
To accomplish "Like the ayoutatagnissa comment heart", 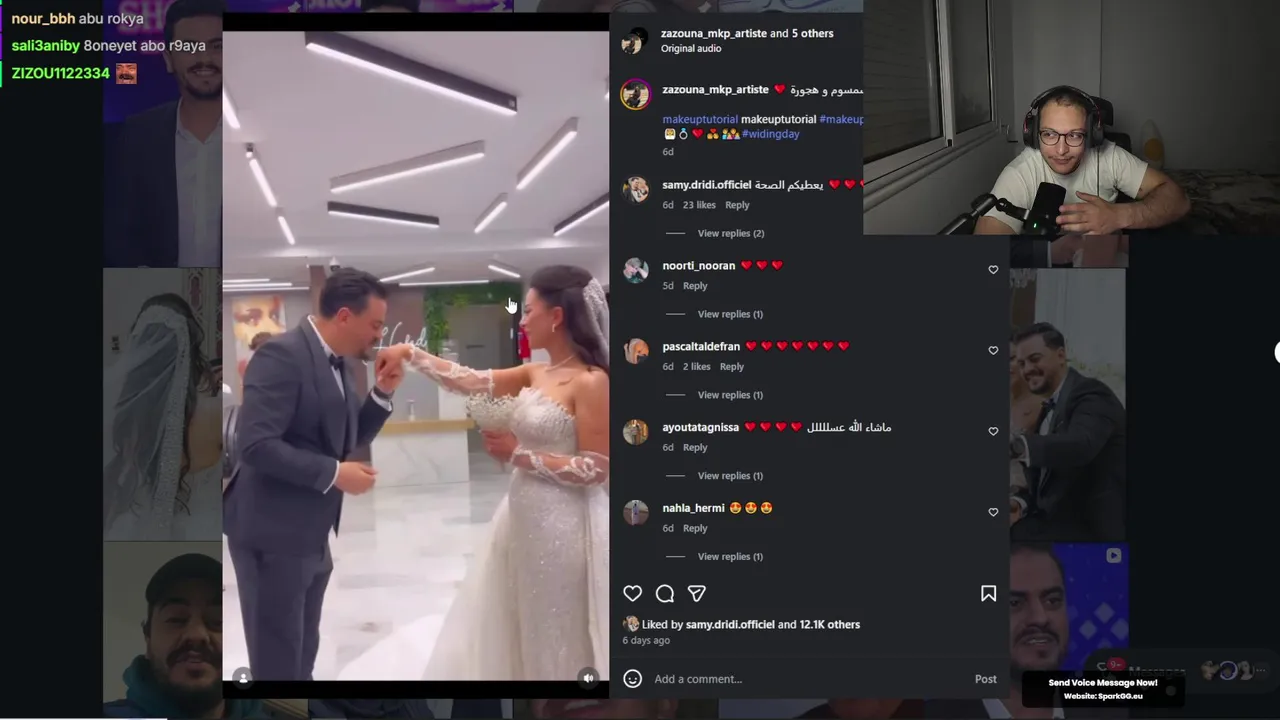I will (993, 432).
